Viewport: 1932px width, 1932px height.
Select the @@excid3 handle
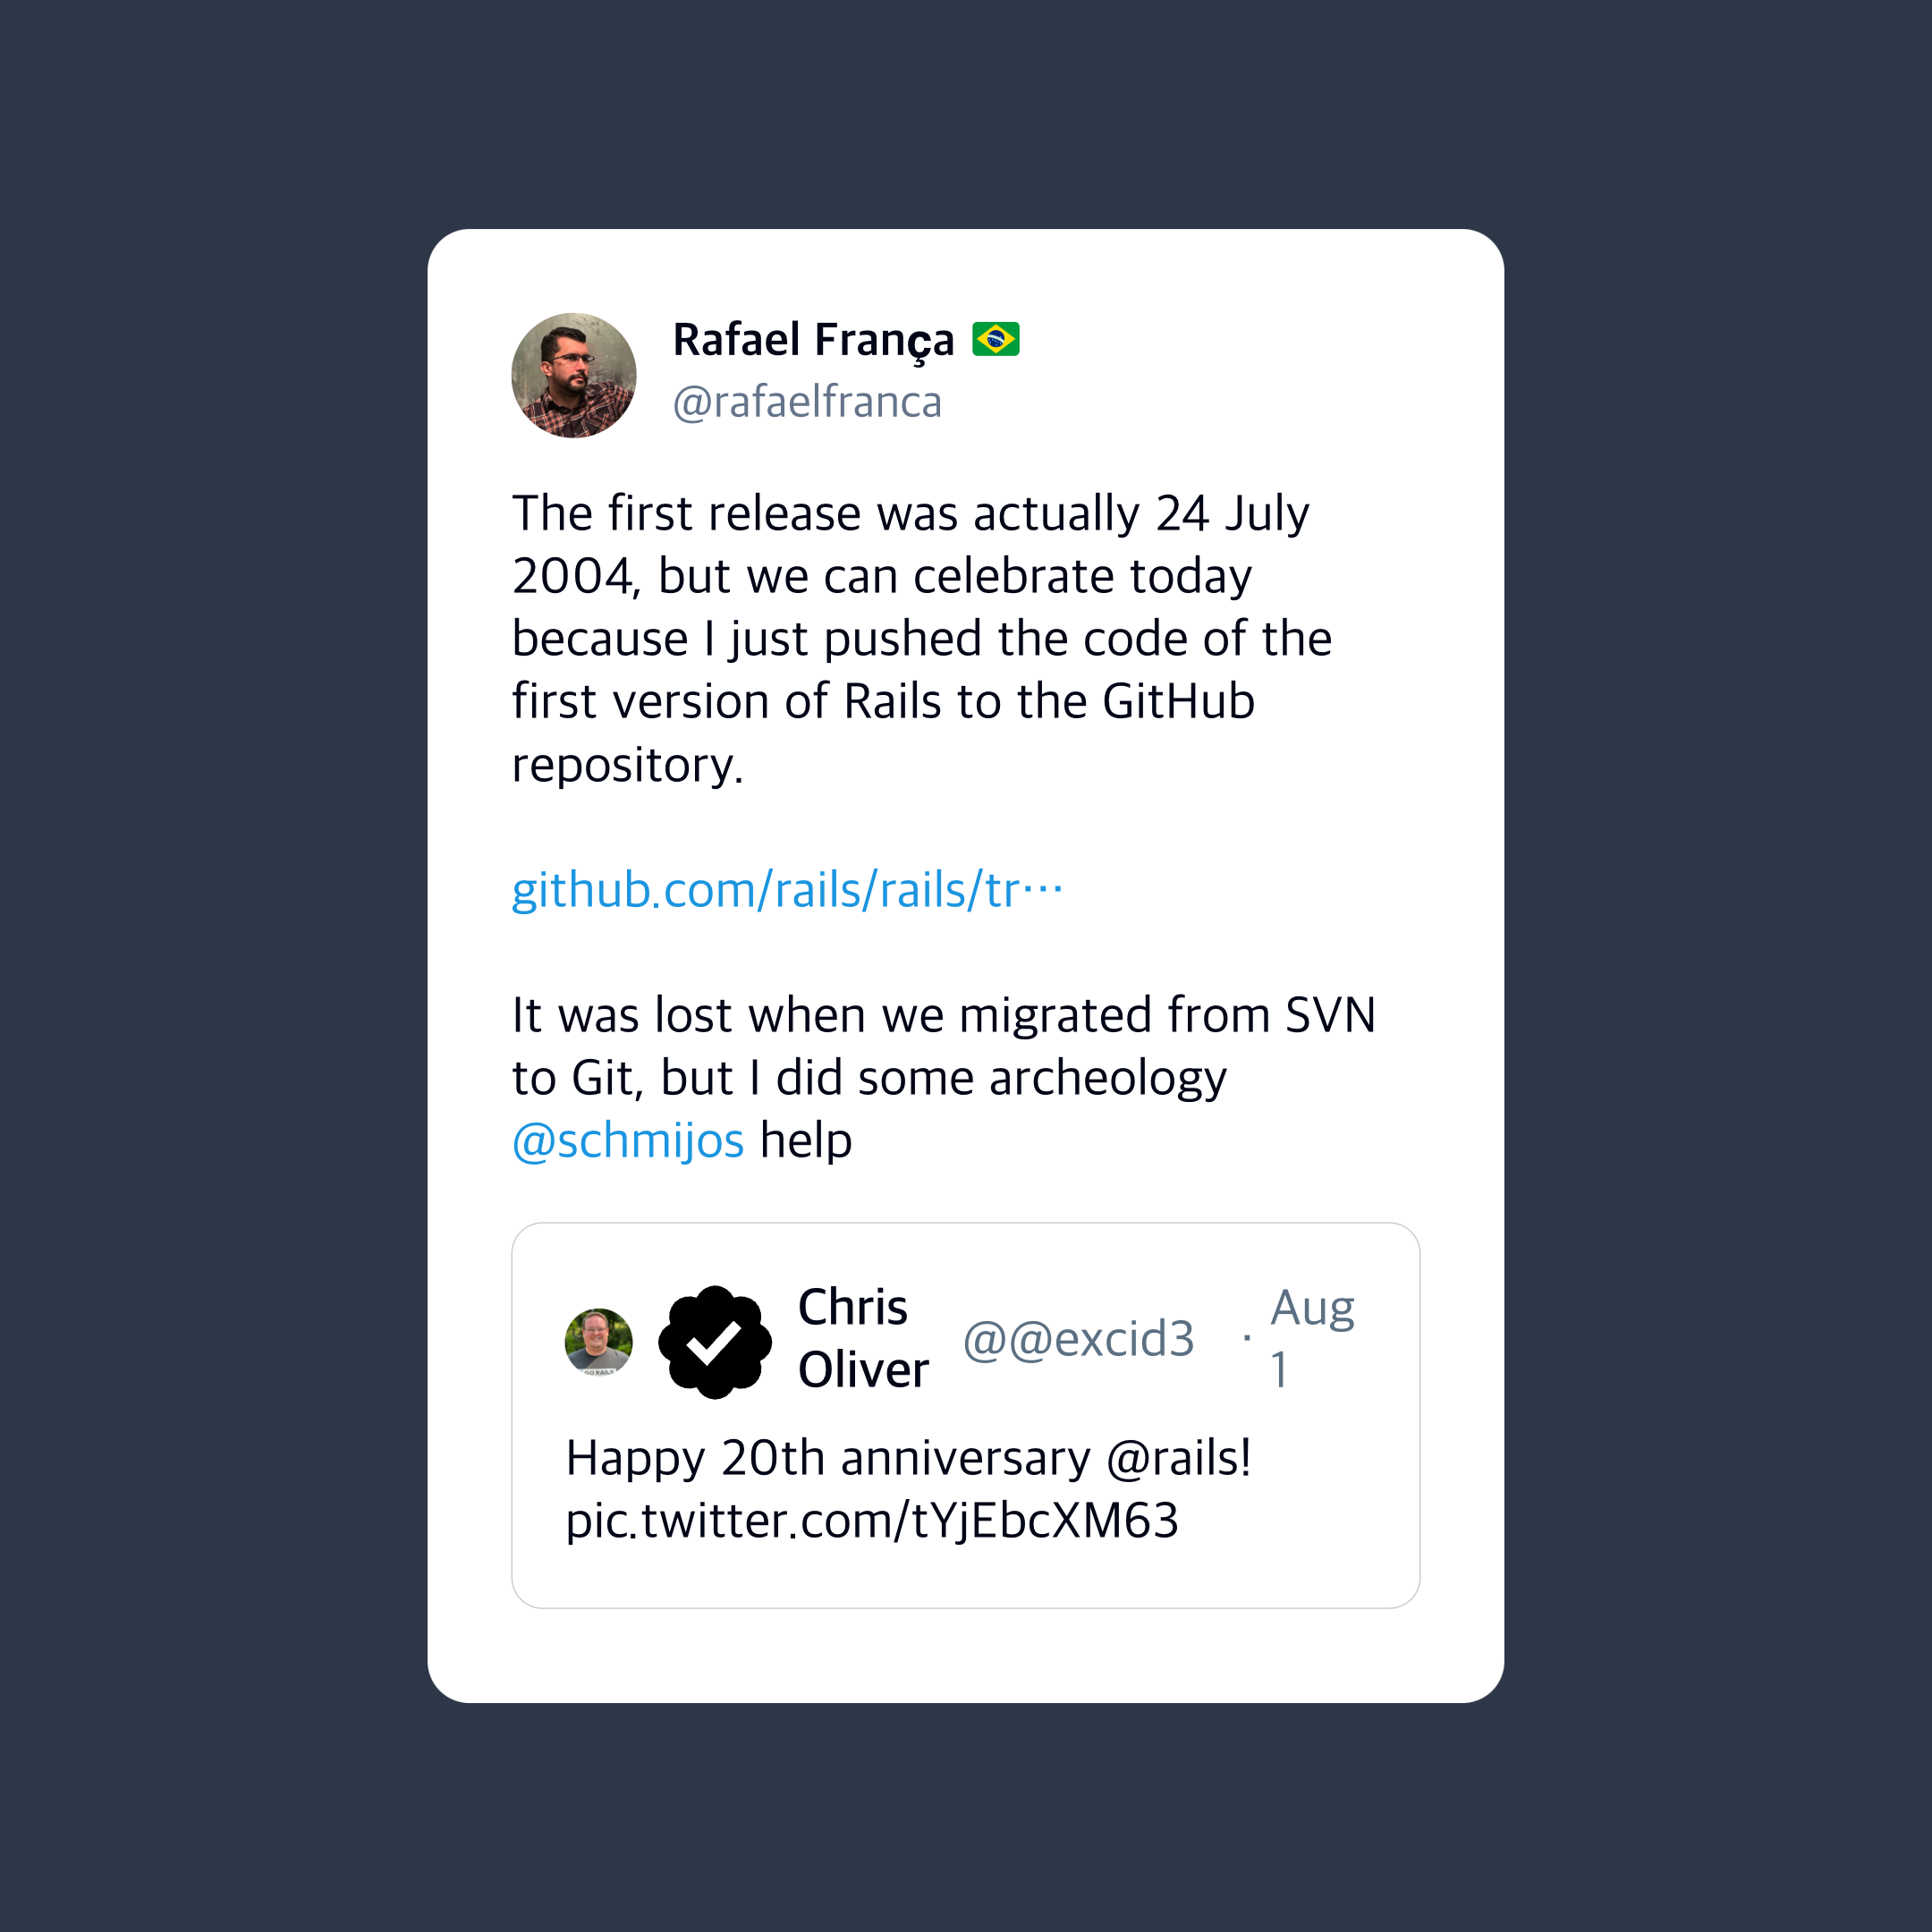(1078, 1339)
